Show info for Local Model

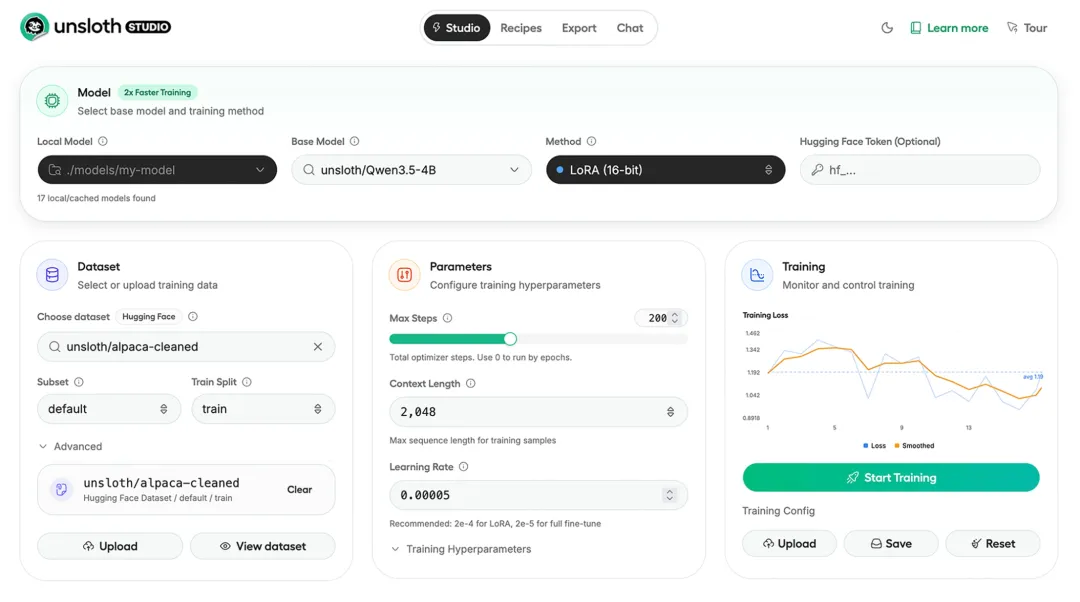click(x=103, y=141)
